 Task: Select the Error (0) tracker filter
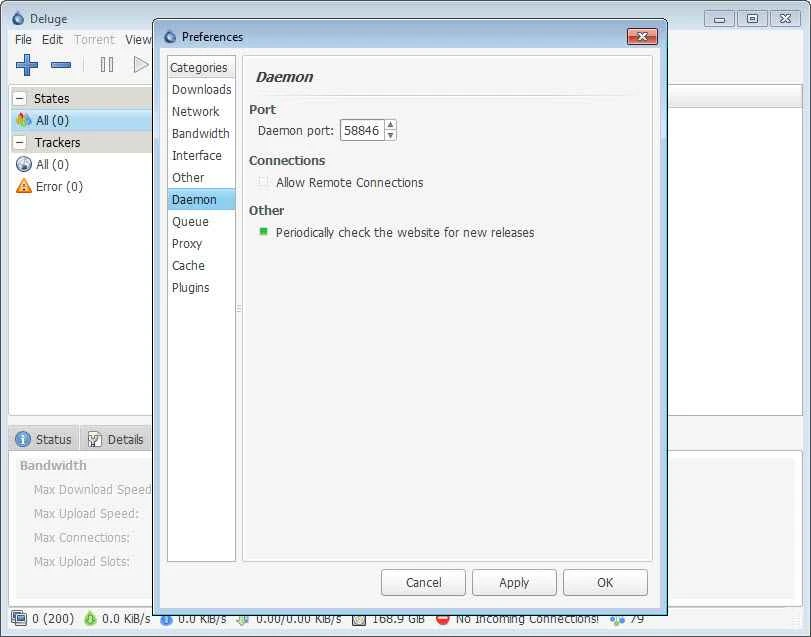pos(81,187)
